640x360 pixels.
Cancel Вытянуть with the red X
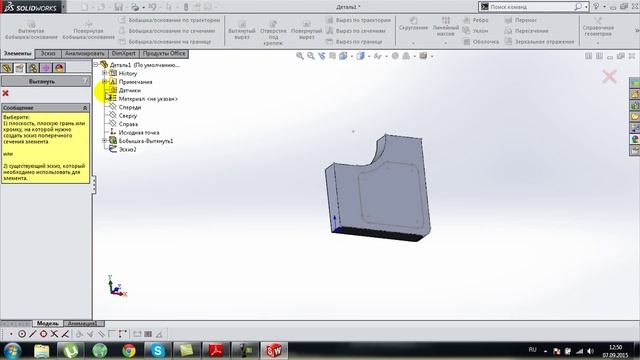coord(5,93)
